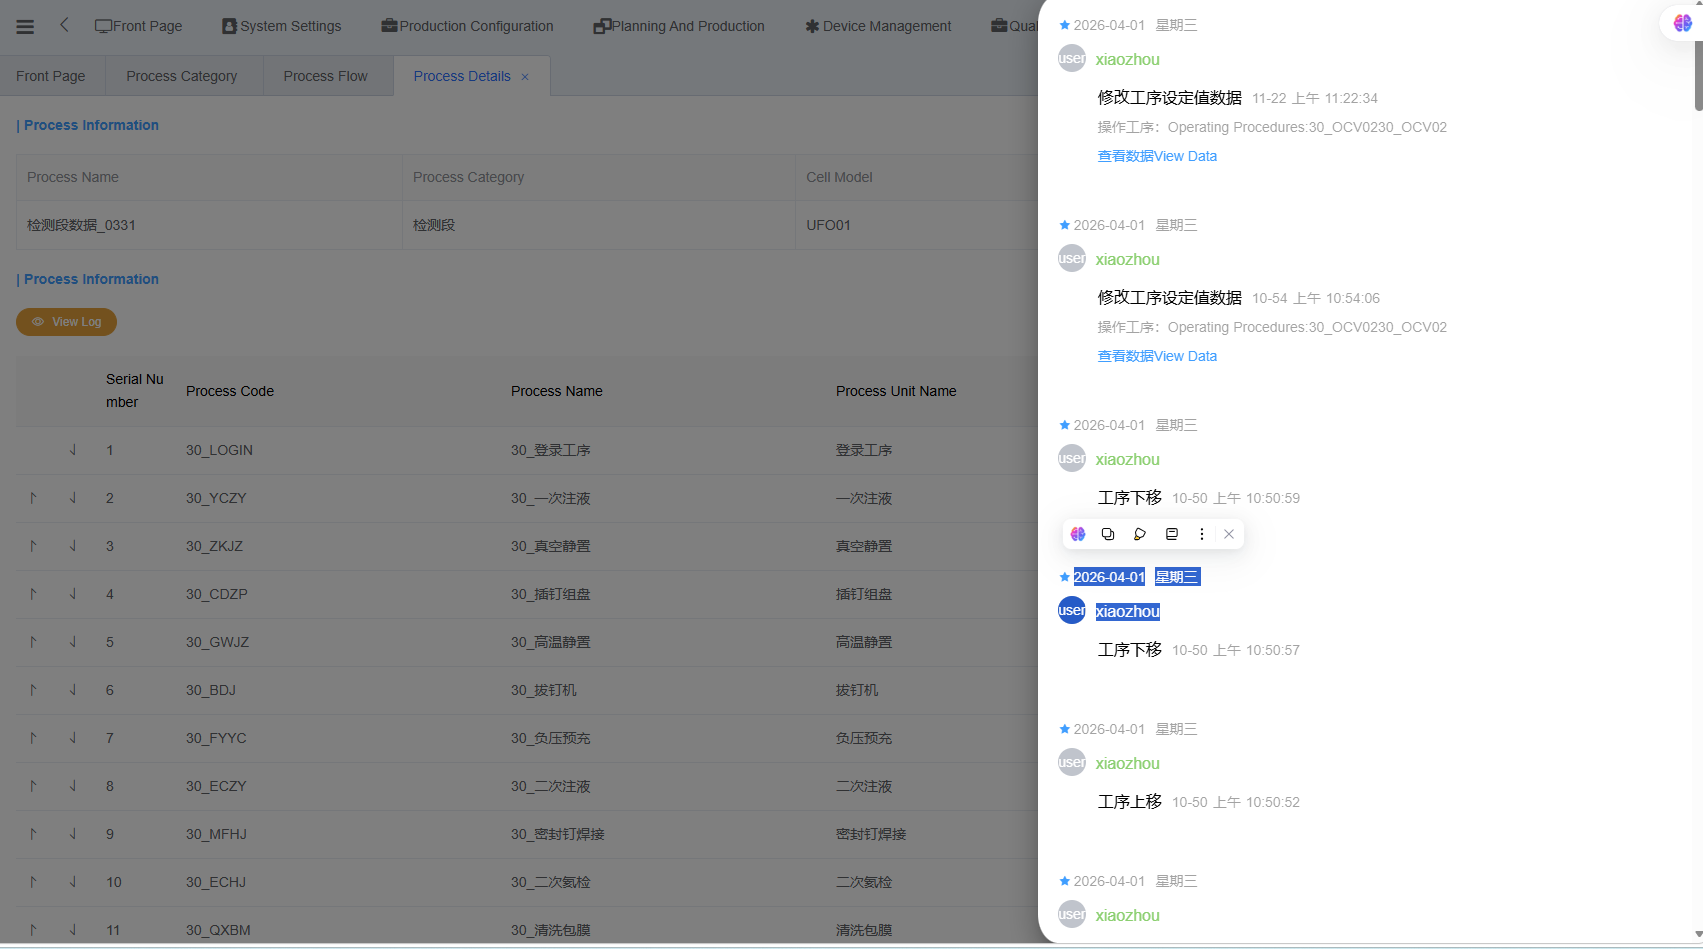Click the 30_负压预充 process name cell
This screenshot has width=1703, height=949.
pos(551,738)
